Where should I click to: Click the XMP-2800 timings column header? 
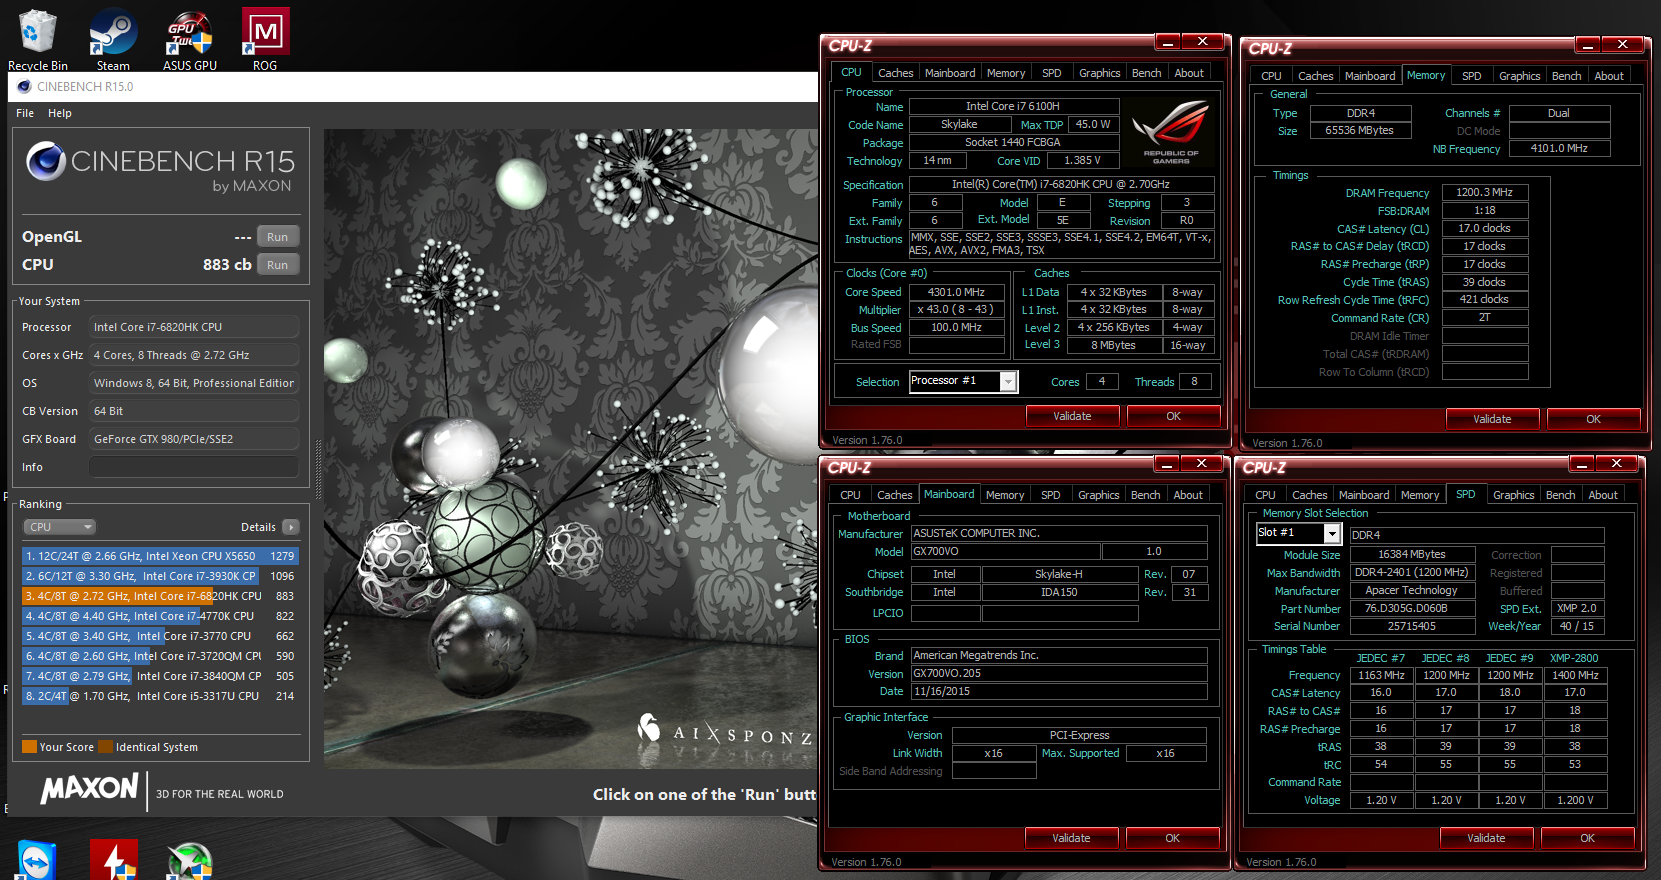point(1574,658)
